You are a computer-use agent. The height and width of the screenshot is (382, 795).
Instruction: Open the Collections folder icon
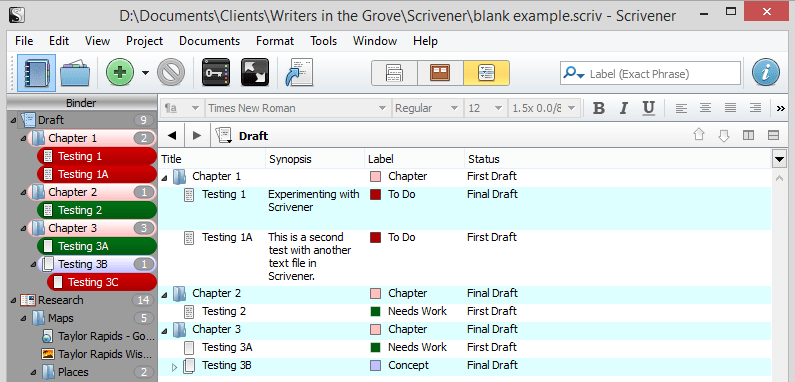click(75, 74)
